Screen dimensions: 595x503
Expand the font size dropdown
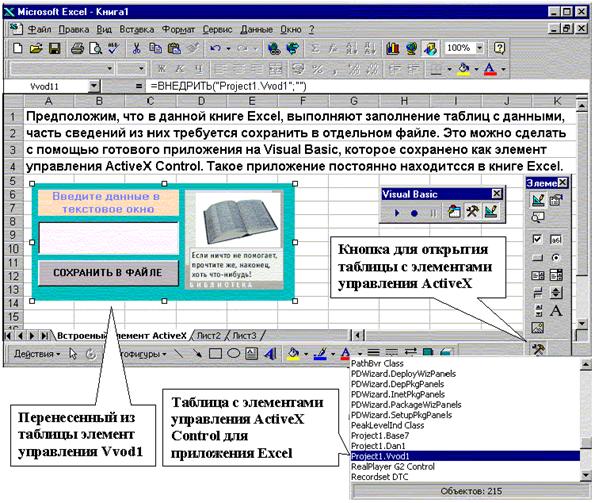(141, 69)
